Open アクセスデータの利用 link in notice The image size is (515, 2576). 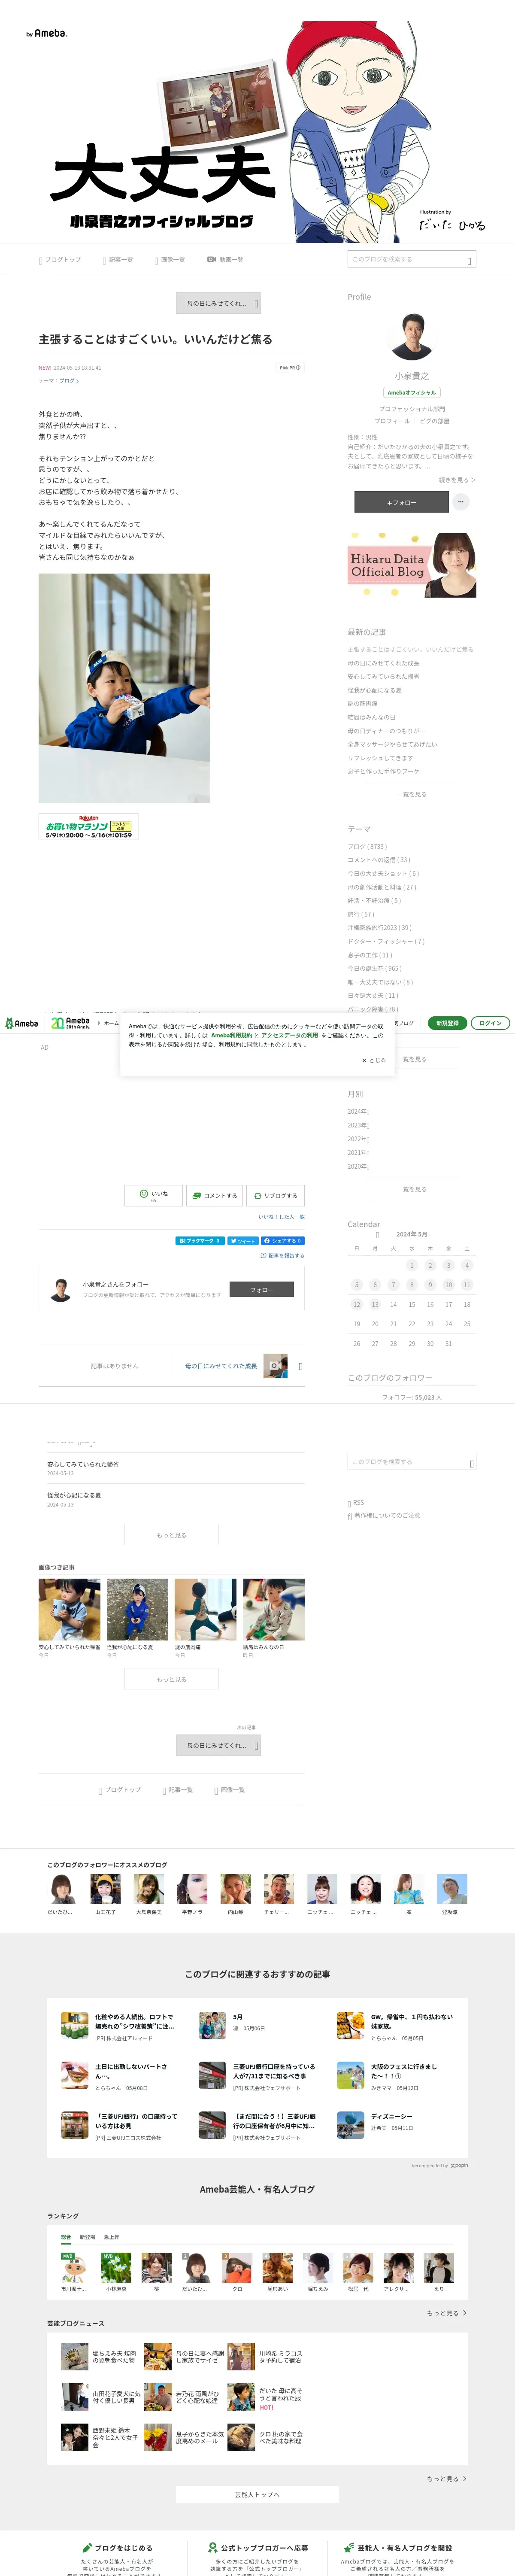[290, 1035]
